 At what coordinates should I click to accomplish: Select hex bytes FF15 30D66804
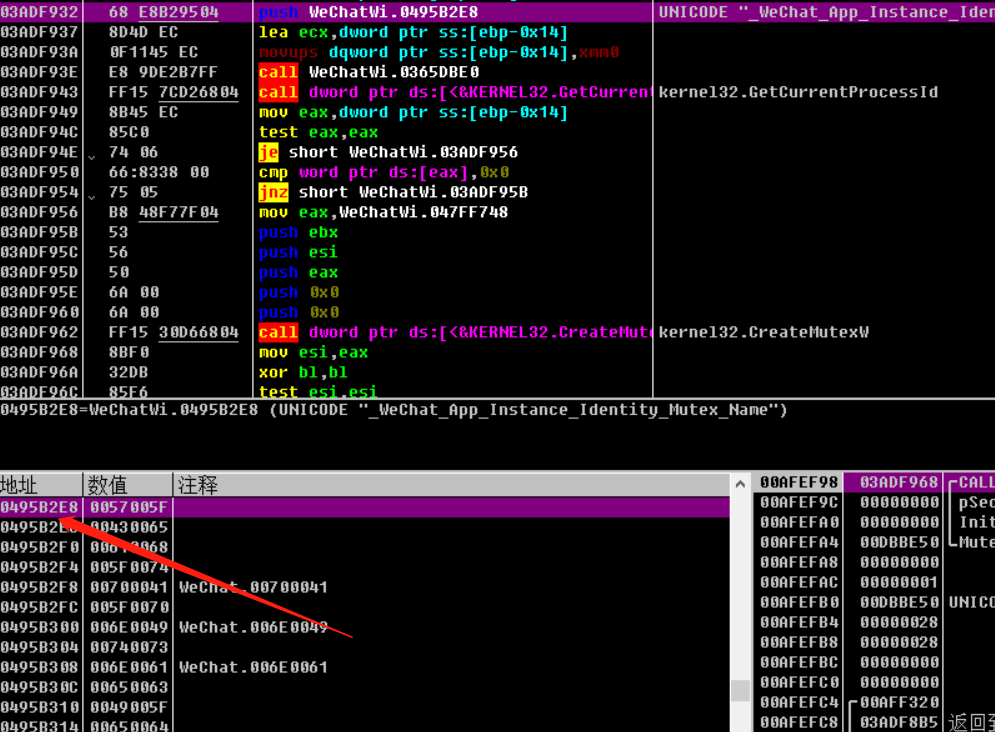173,332
